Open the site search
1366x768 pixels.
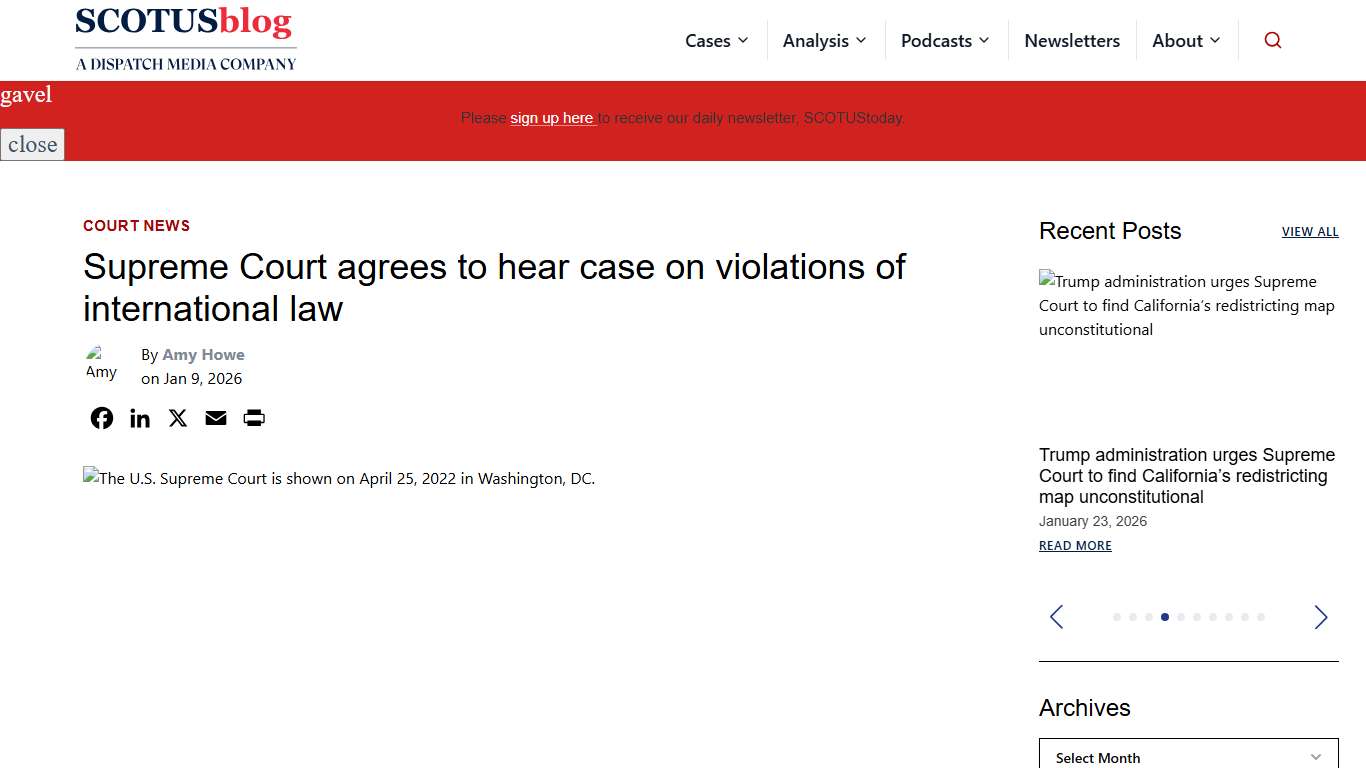[x=1272, y=40]
